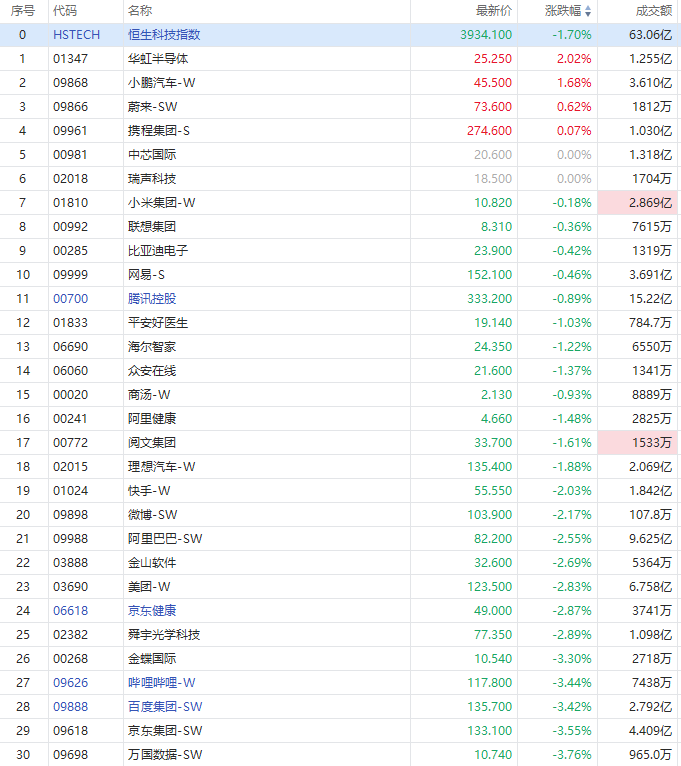
Task: Click the 名称 column header
Action: point(140,11)
